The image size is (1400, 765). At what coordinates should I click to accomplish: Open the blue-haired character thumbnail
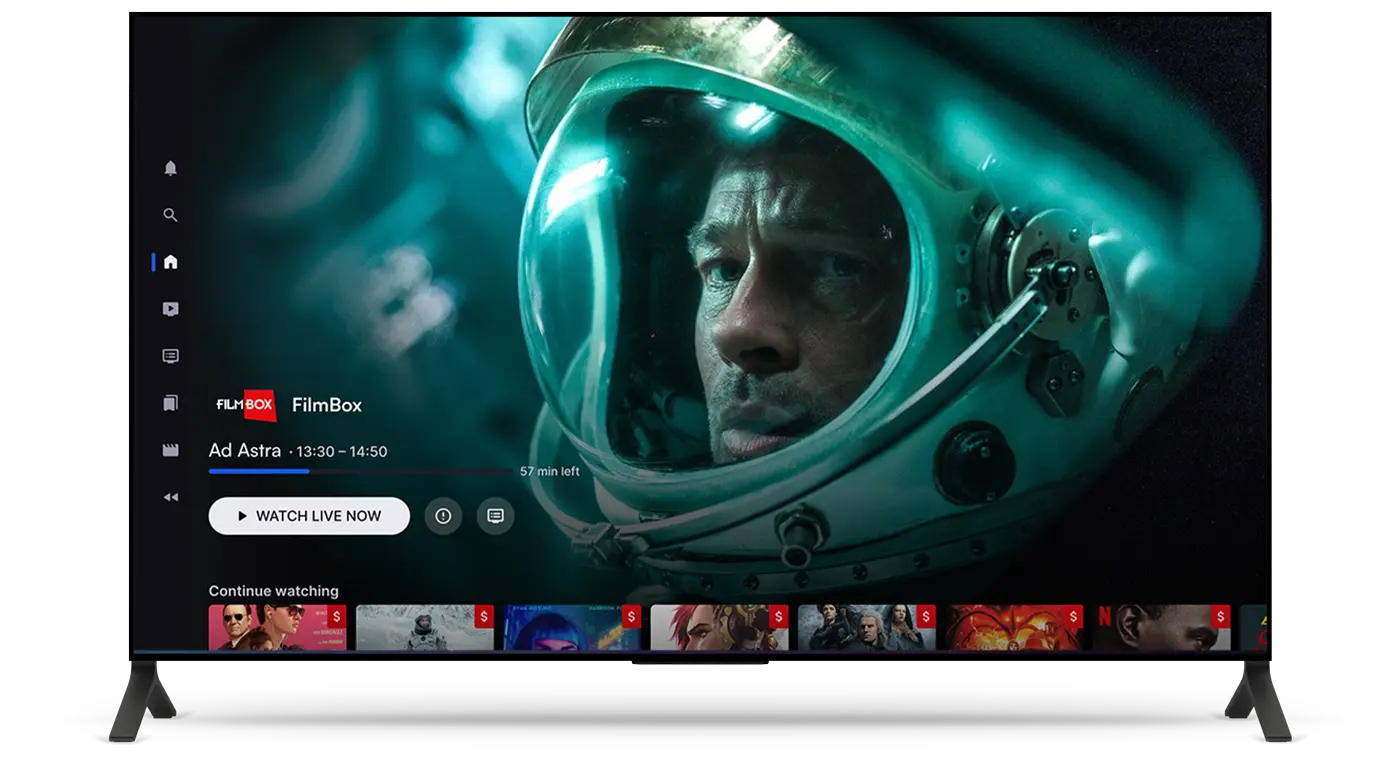[572, 627]
